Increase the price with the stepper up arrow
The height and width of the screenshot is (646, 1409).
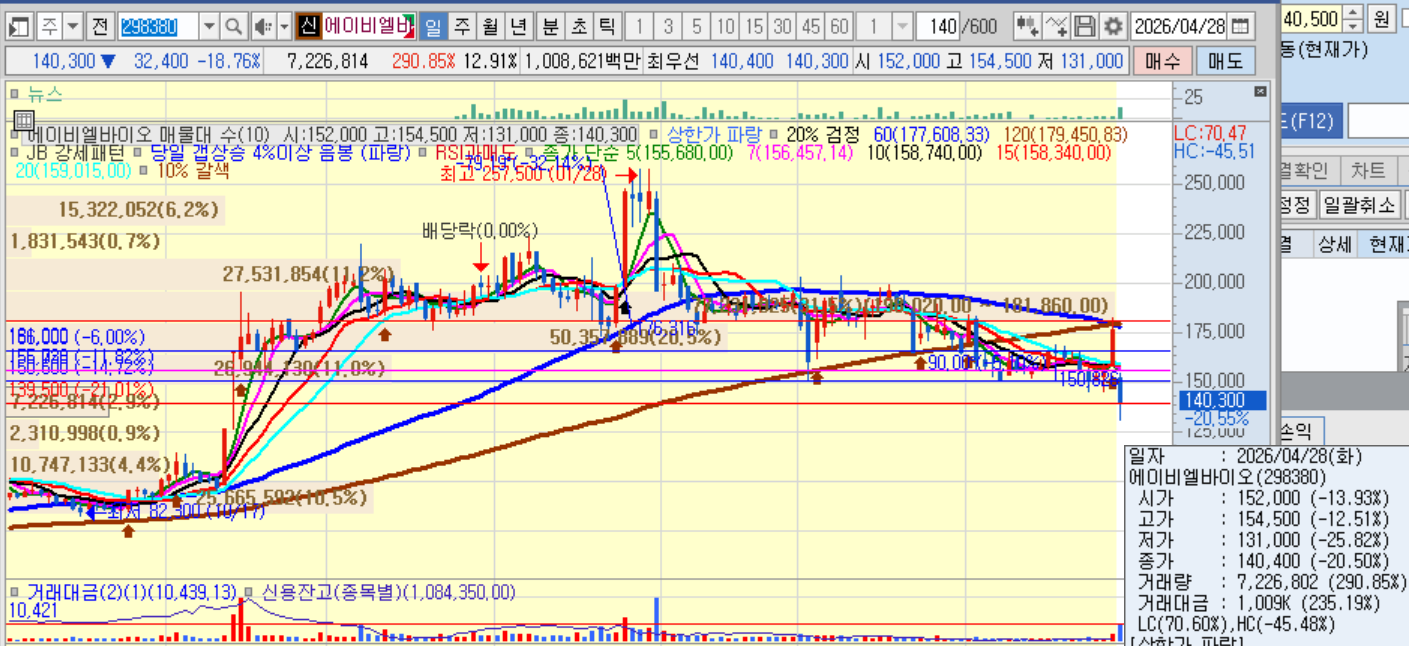click(x=1353, y=11)
